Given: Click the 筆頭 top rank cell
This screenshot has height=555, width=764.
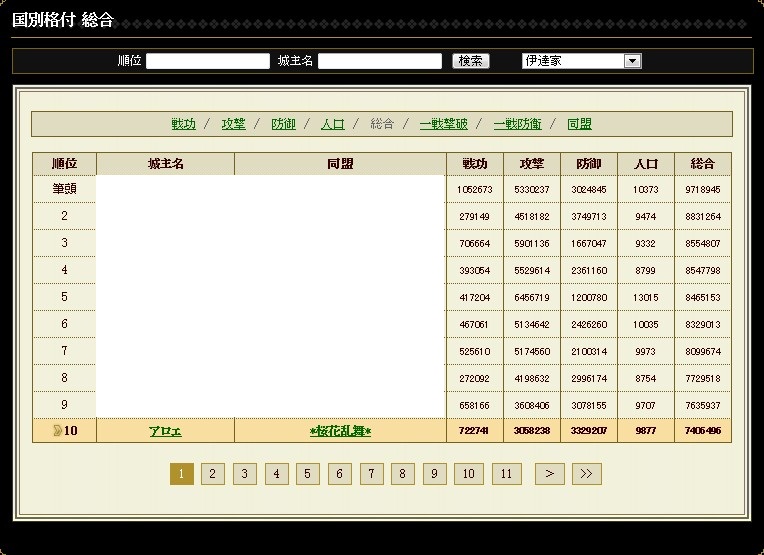Looking at the screenshot, I should pyautogui.click(x=64, y=189).
